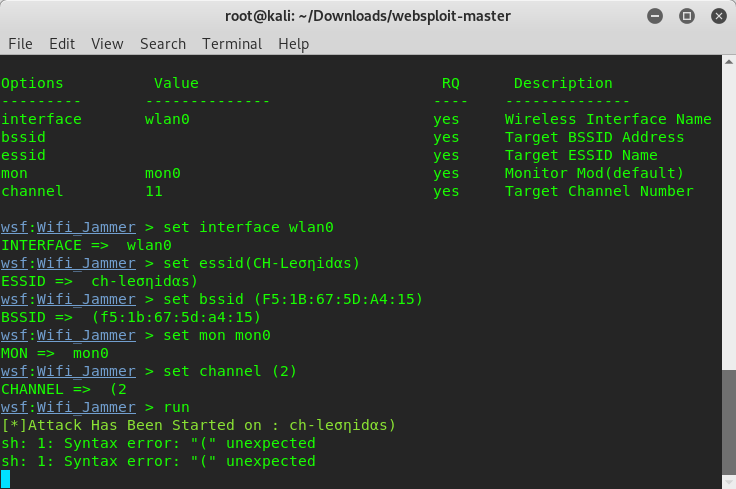Click the scrollbar up arrow

728,62
